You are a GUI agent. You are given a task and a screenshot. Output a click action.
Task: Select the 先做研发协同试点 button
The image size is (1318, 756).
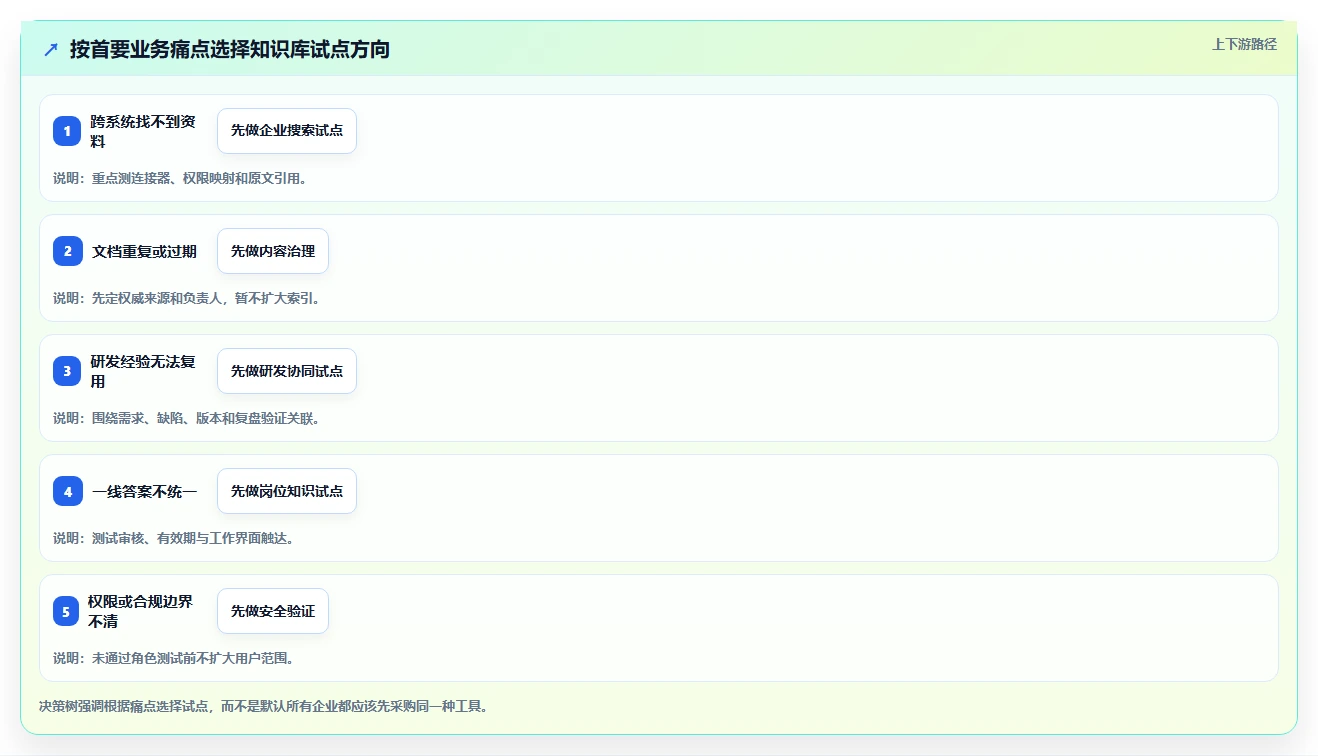click(x=287, y=371)
